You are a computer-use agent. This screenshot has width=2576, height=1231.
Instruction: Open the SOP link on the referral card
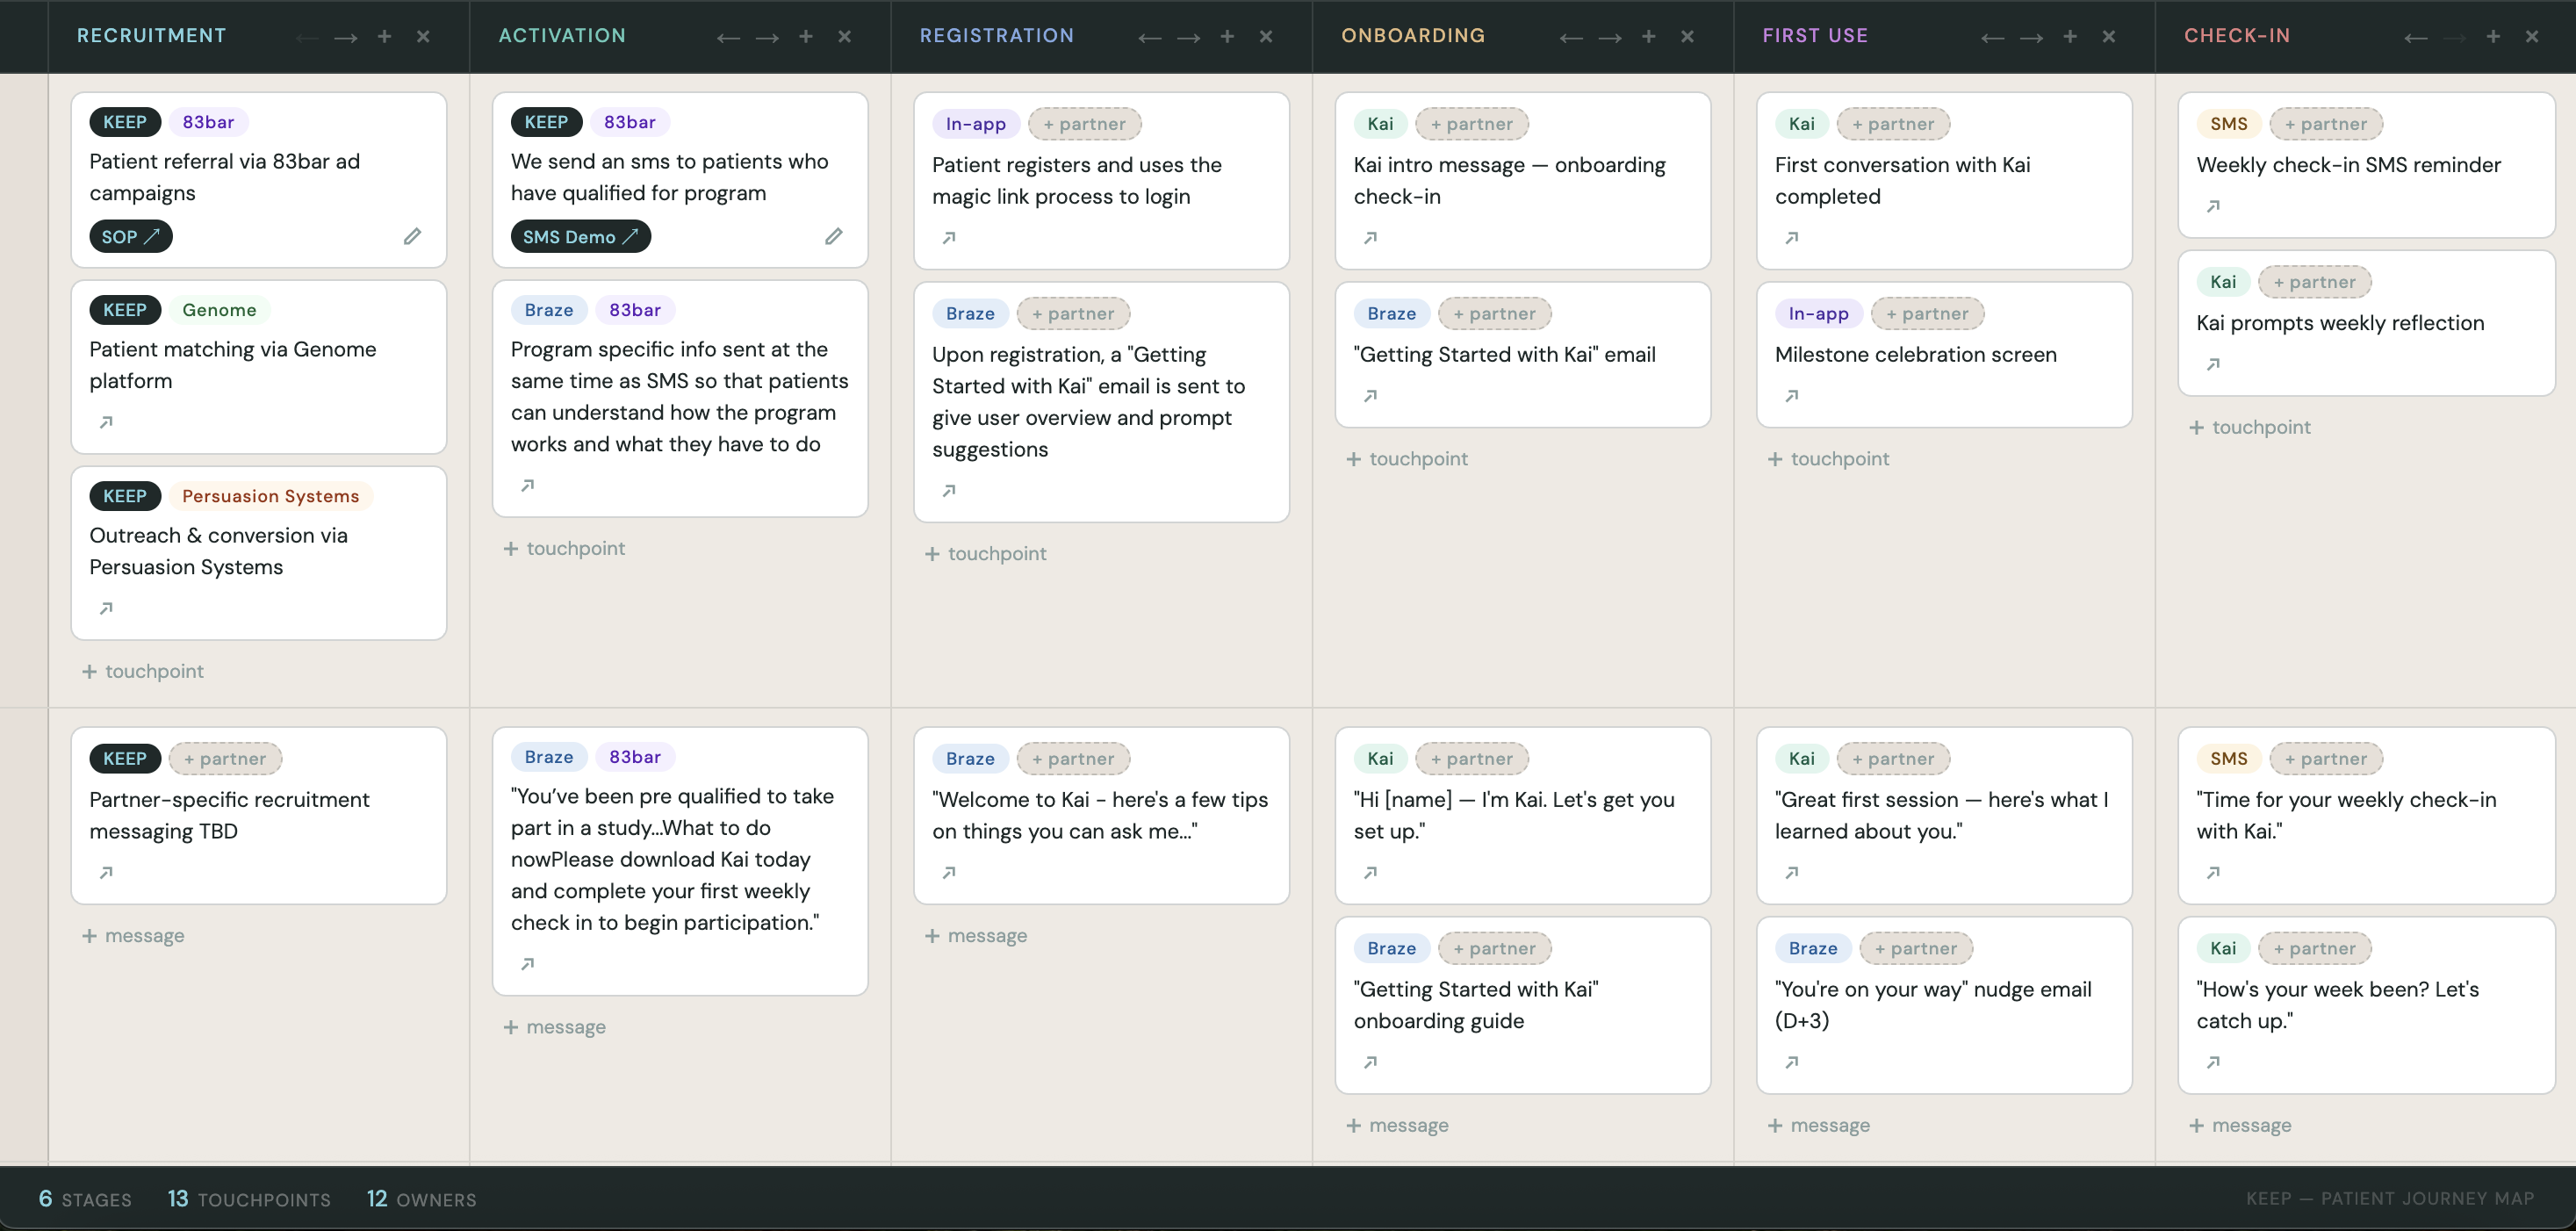coord(130,236)
